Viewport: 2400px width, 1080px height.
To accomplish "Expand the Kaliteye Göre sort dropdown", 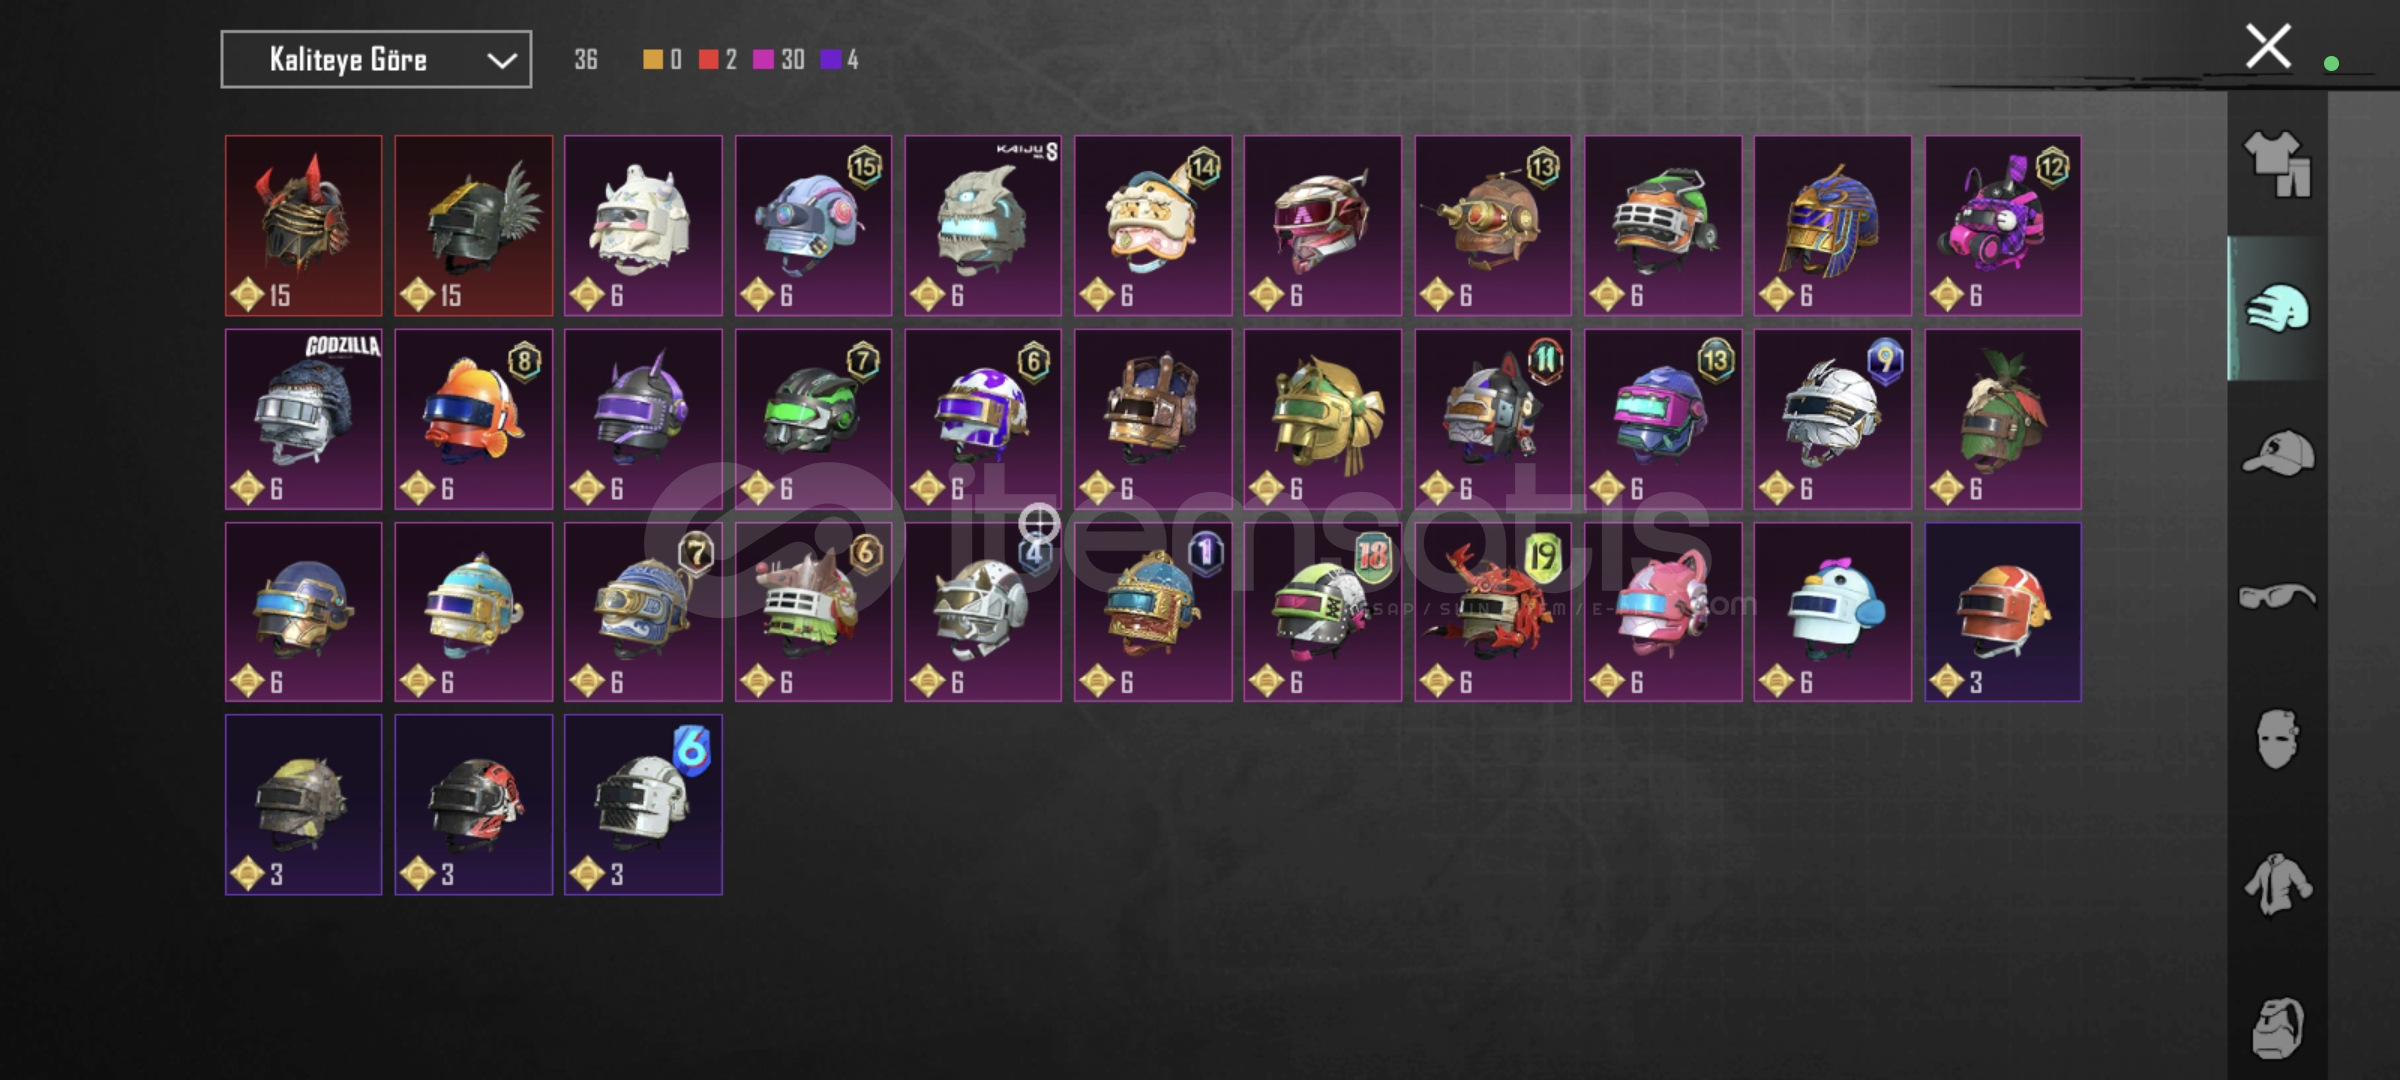I will point(376,60).
